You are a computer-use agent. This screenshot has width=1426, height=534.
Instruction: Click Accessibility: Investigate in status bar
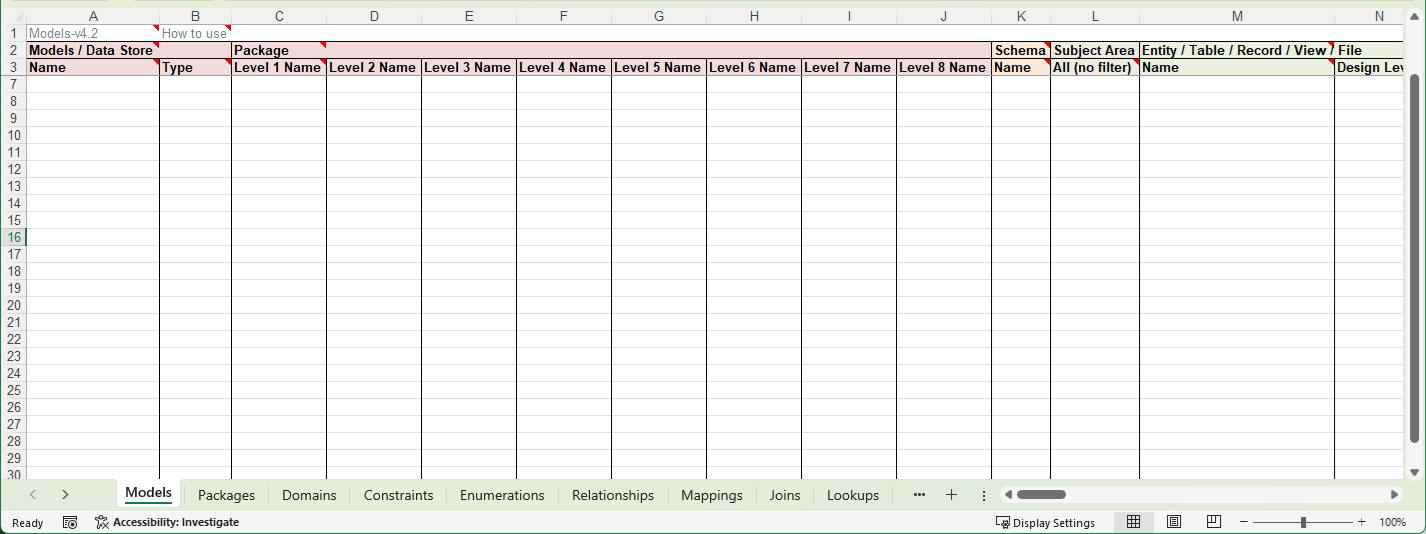pos(167,522)
